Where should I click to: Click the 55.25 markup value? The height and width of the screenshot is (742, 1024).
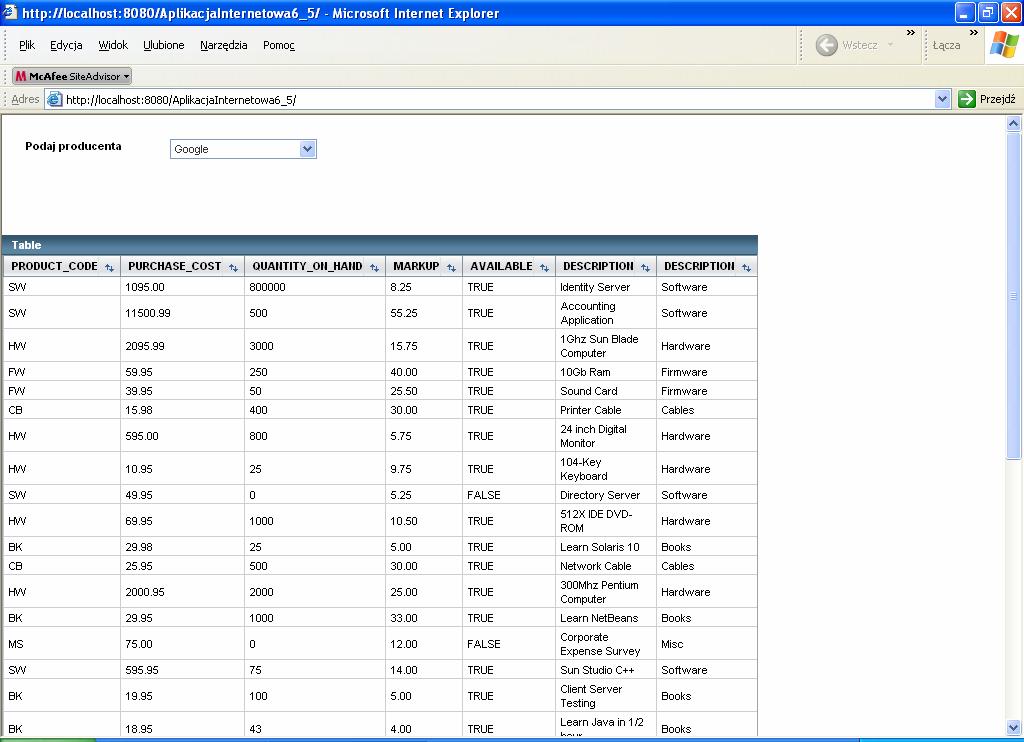click(x=404, y=313)
